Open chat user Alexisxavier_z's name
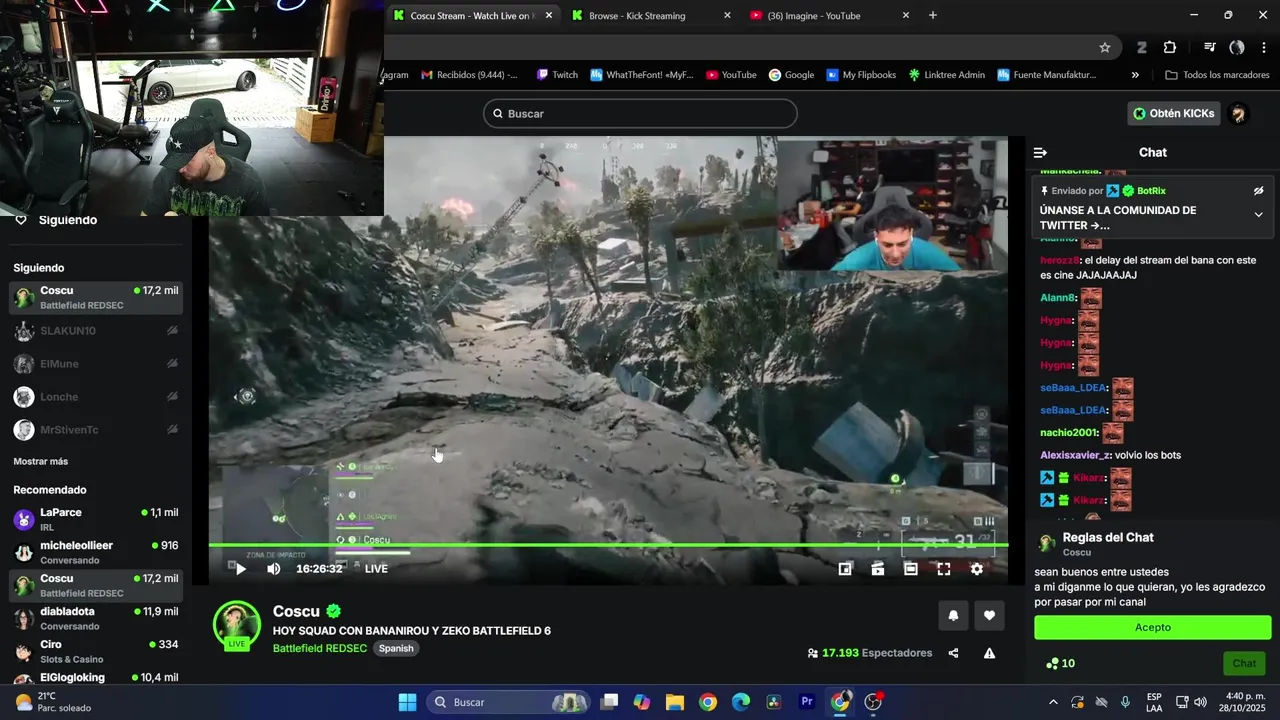Viewport: 1280px width, 720px height. 1075,455
